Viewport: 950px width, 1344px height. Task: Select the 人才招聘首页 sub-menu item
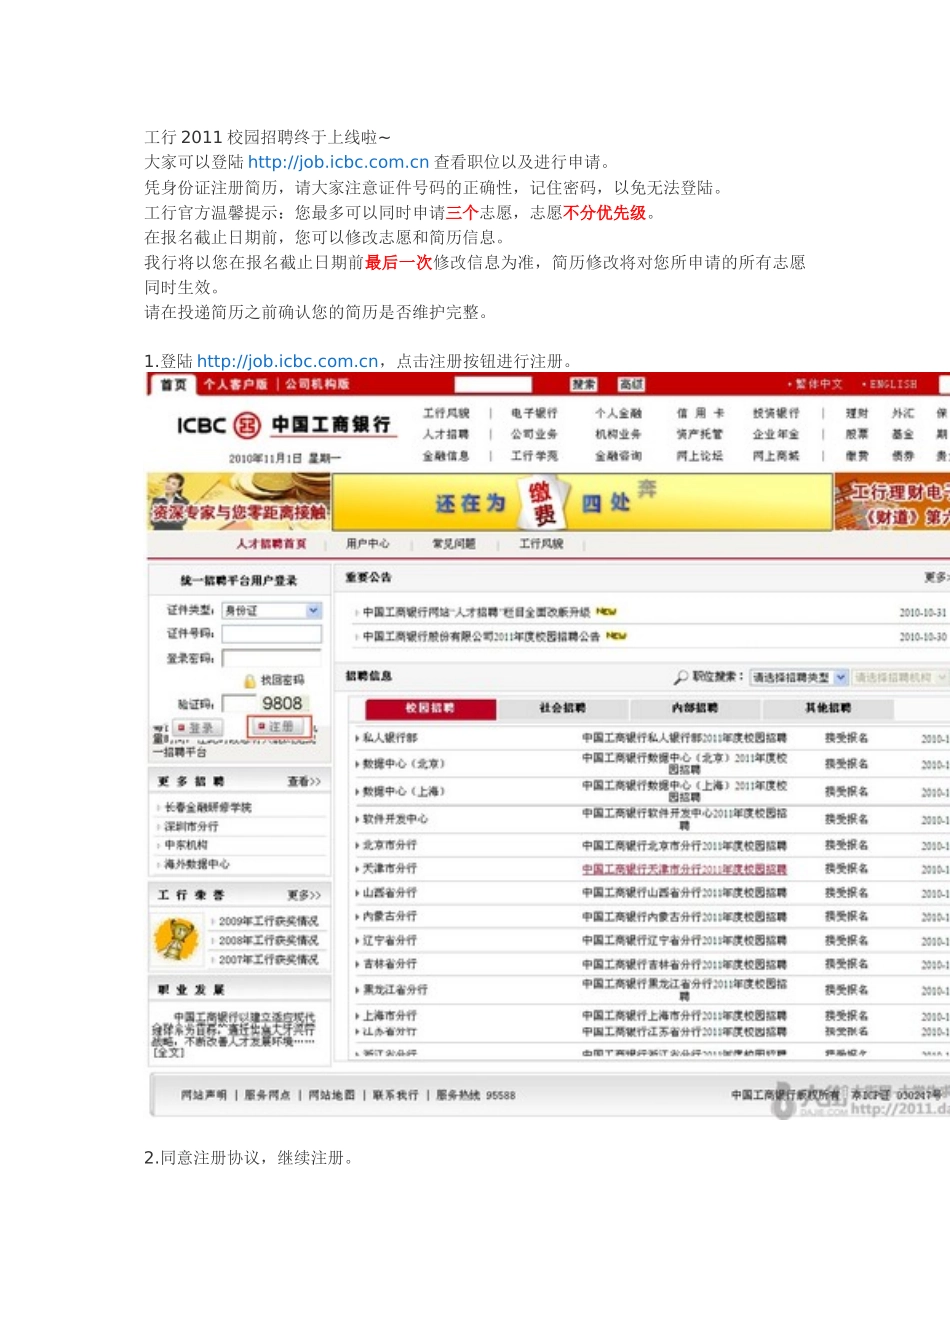click(x=271, y=544)
